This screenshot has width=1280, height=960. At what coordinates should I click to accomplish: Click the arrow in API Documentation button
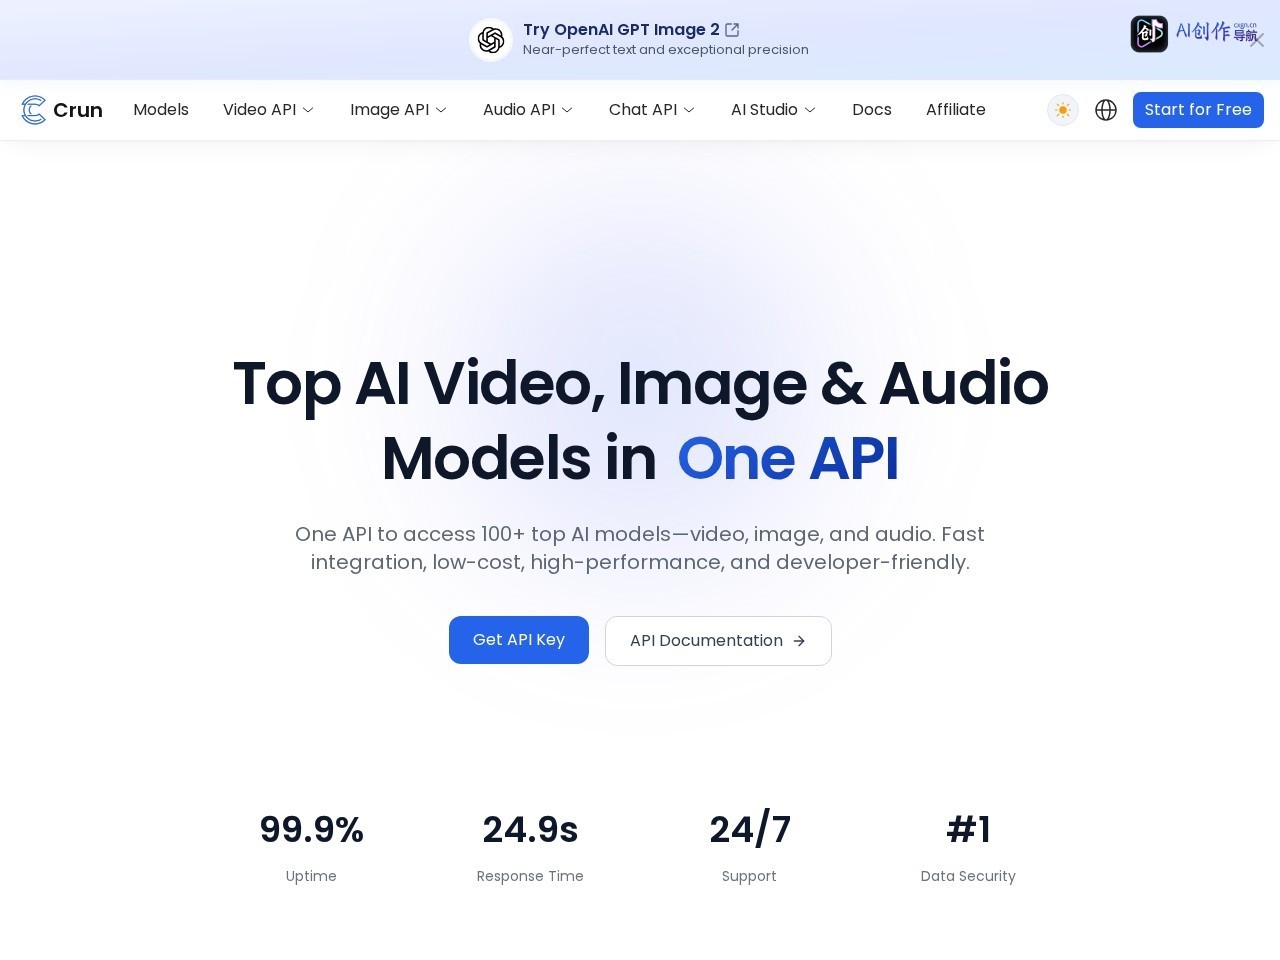[x=799, y=641]
